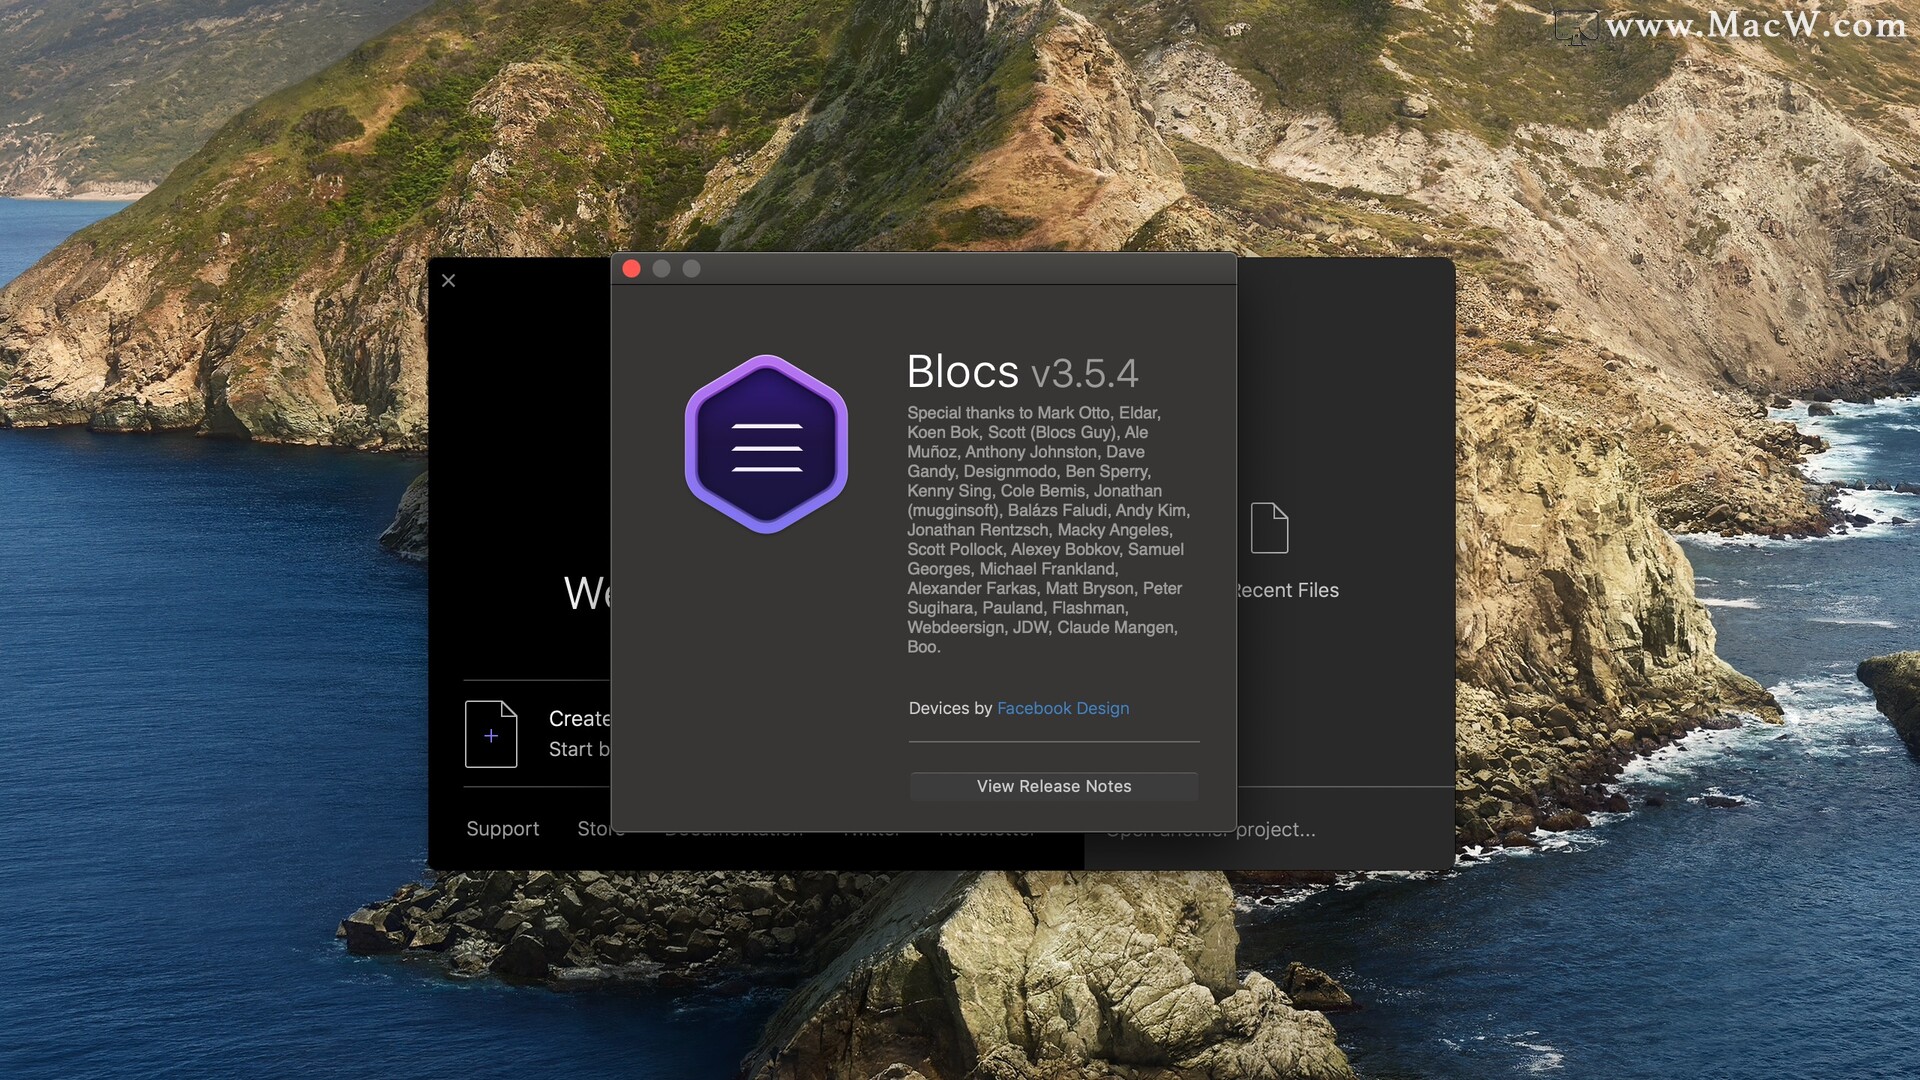Open View Release Notes

1054,786
